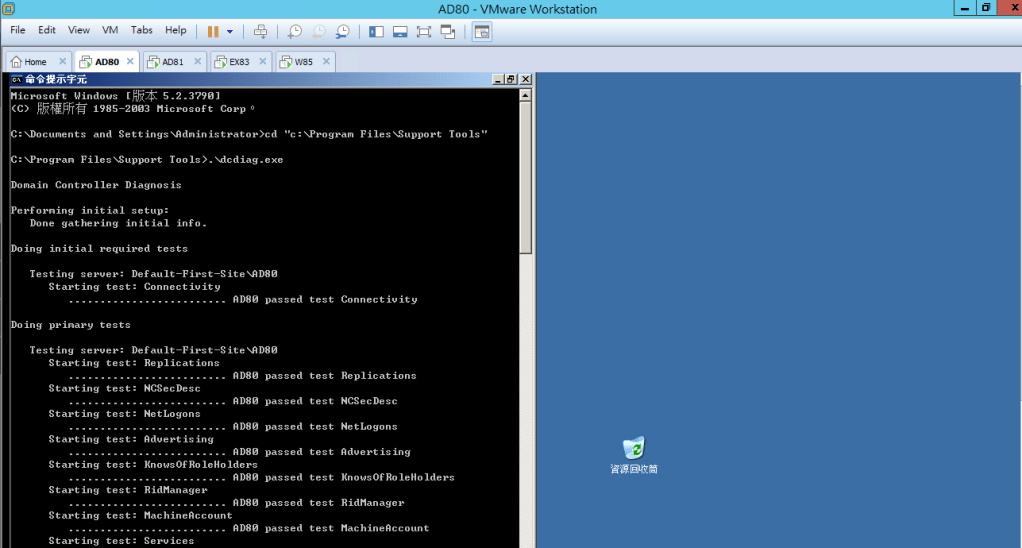Switch to the EX83 tab
1022x548 pixels.
coord(239,62)
